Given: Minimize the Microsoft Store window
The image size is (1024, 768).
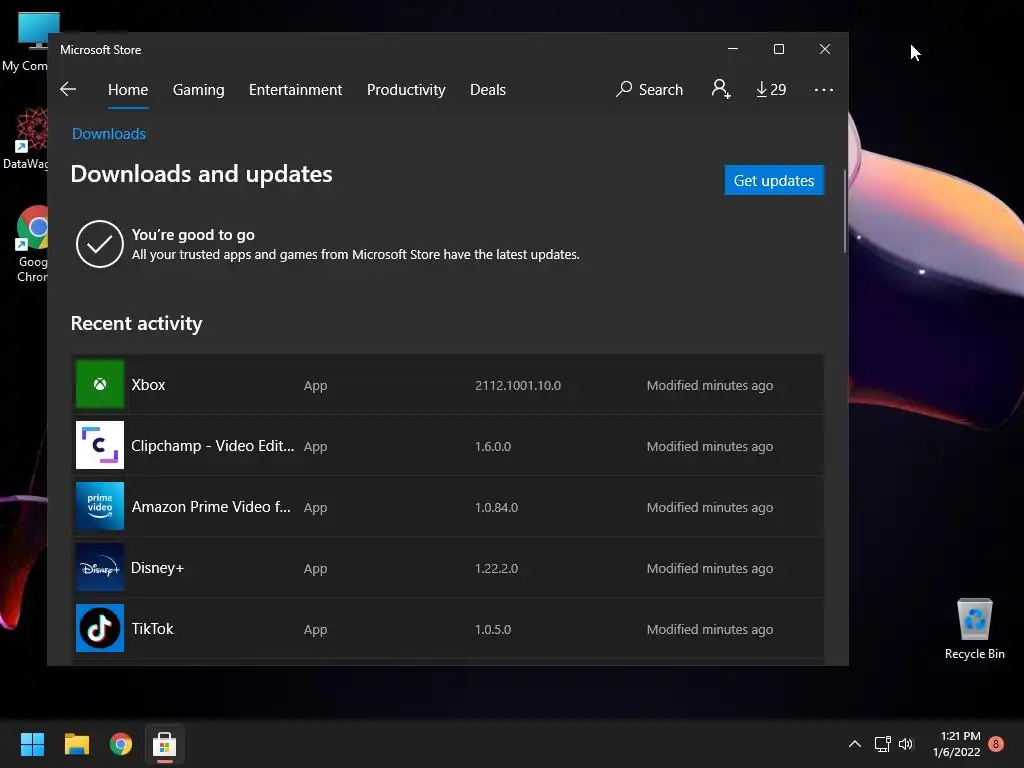Looking at the screenshot, I should 733,49.
